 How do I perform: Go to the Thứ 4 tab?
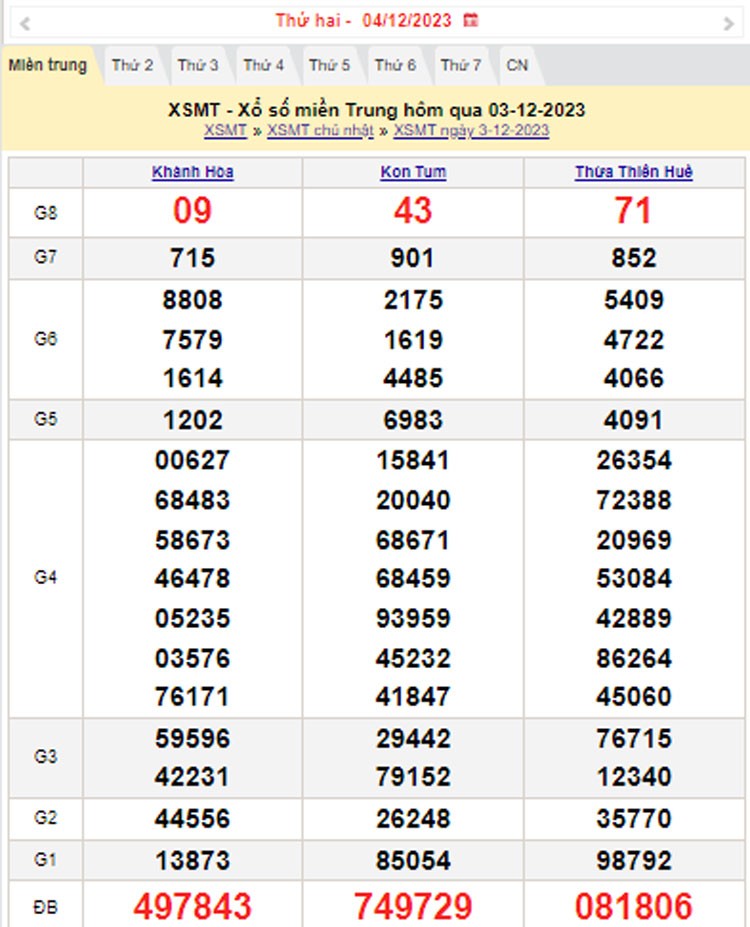[264, 66]
